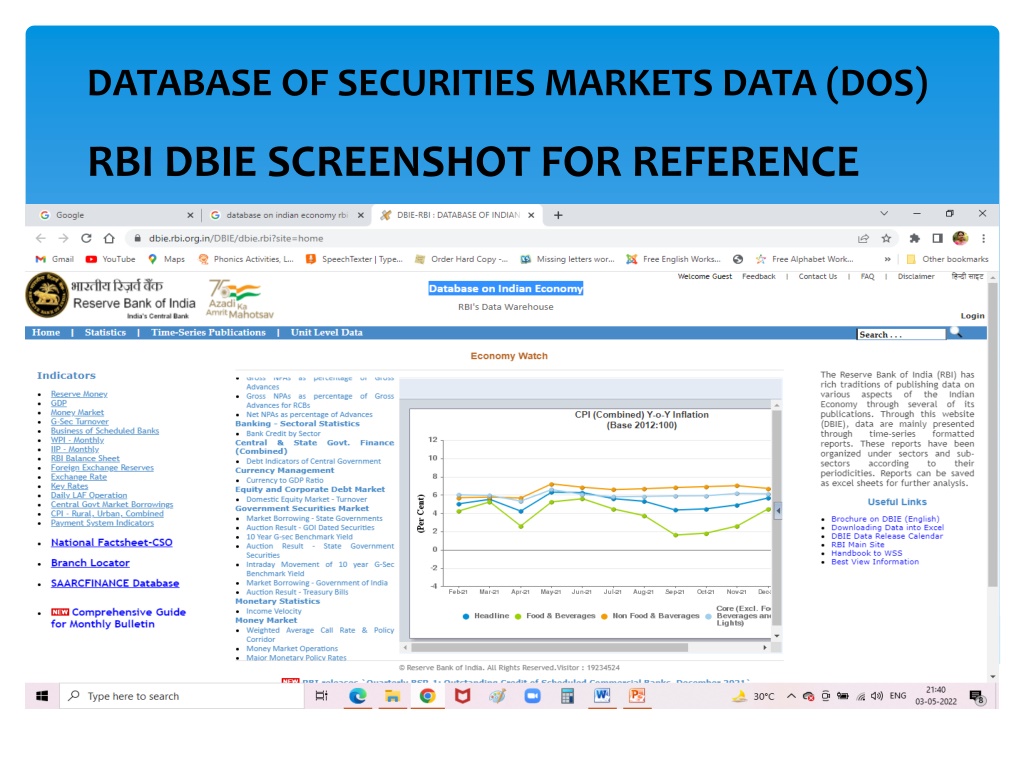Viewport: 1024px width, 768px height.
Task: Open the SAARCFINANCE Database link
Action: pos(115,583)
